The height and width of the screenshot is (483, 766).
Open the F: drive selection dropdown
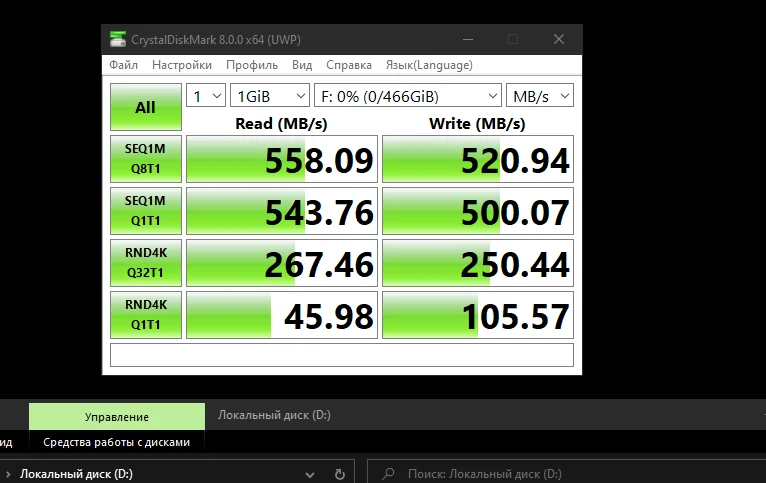pos(408,96)
